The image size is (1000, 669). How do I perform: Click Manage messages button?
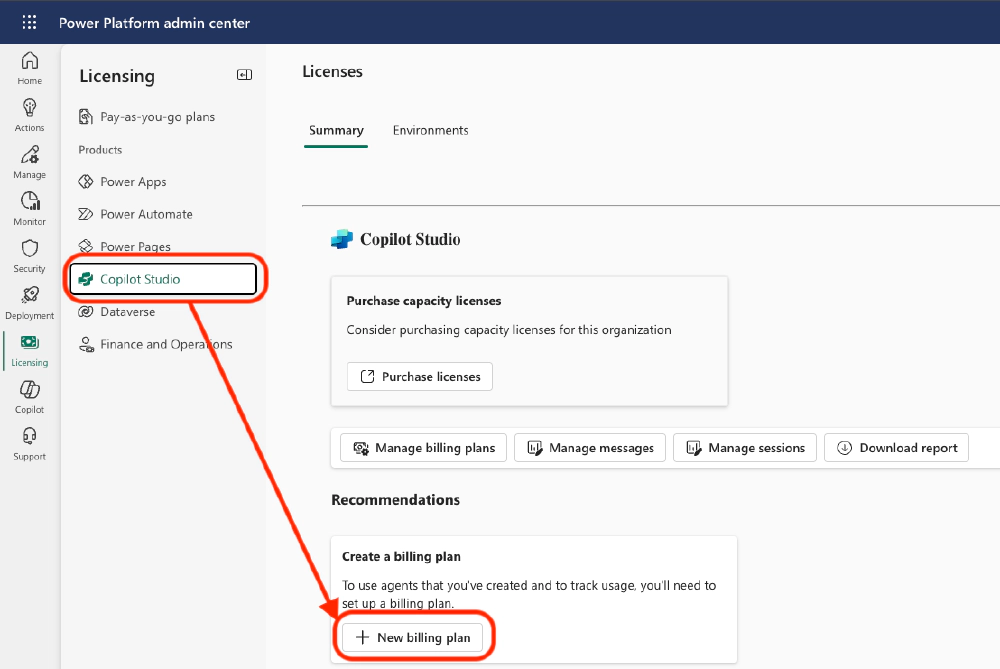click(x=590, y=448)
